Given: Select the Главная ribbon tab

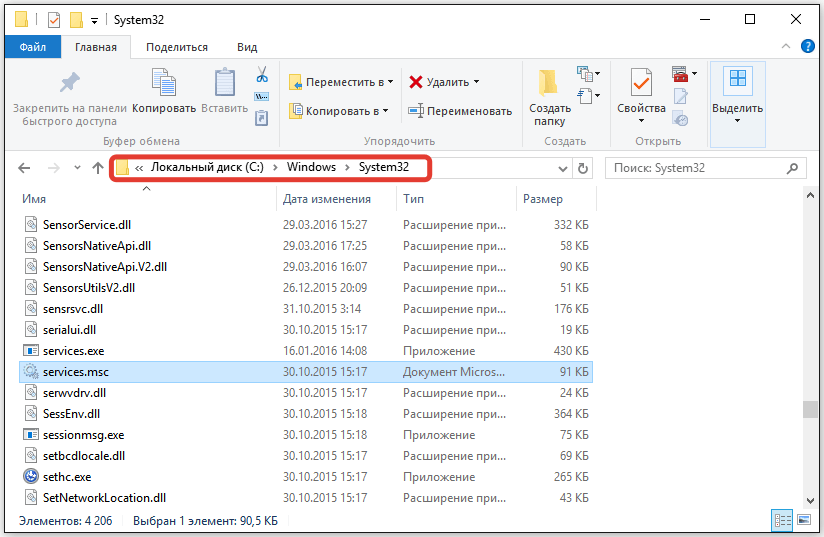Looking at the screenshot, I should coord(96,47).
